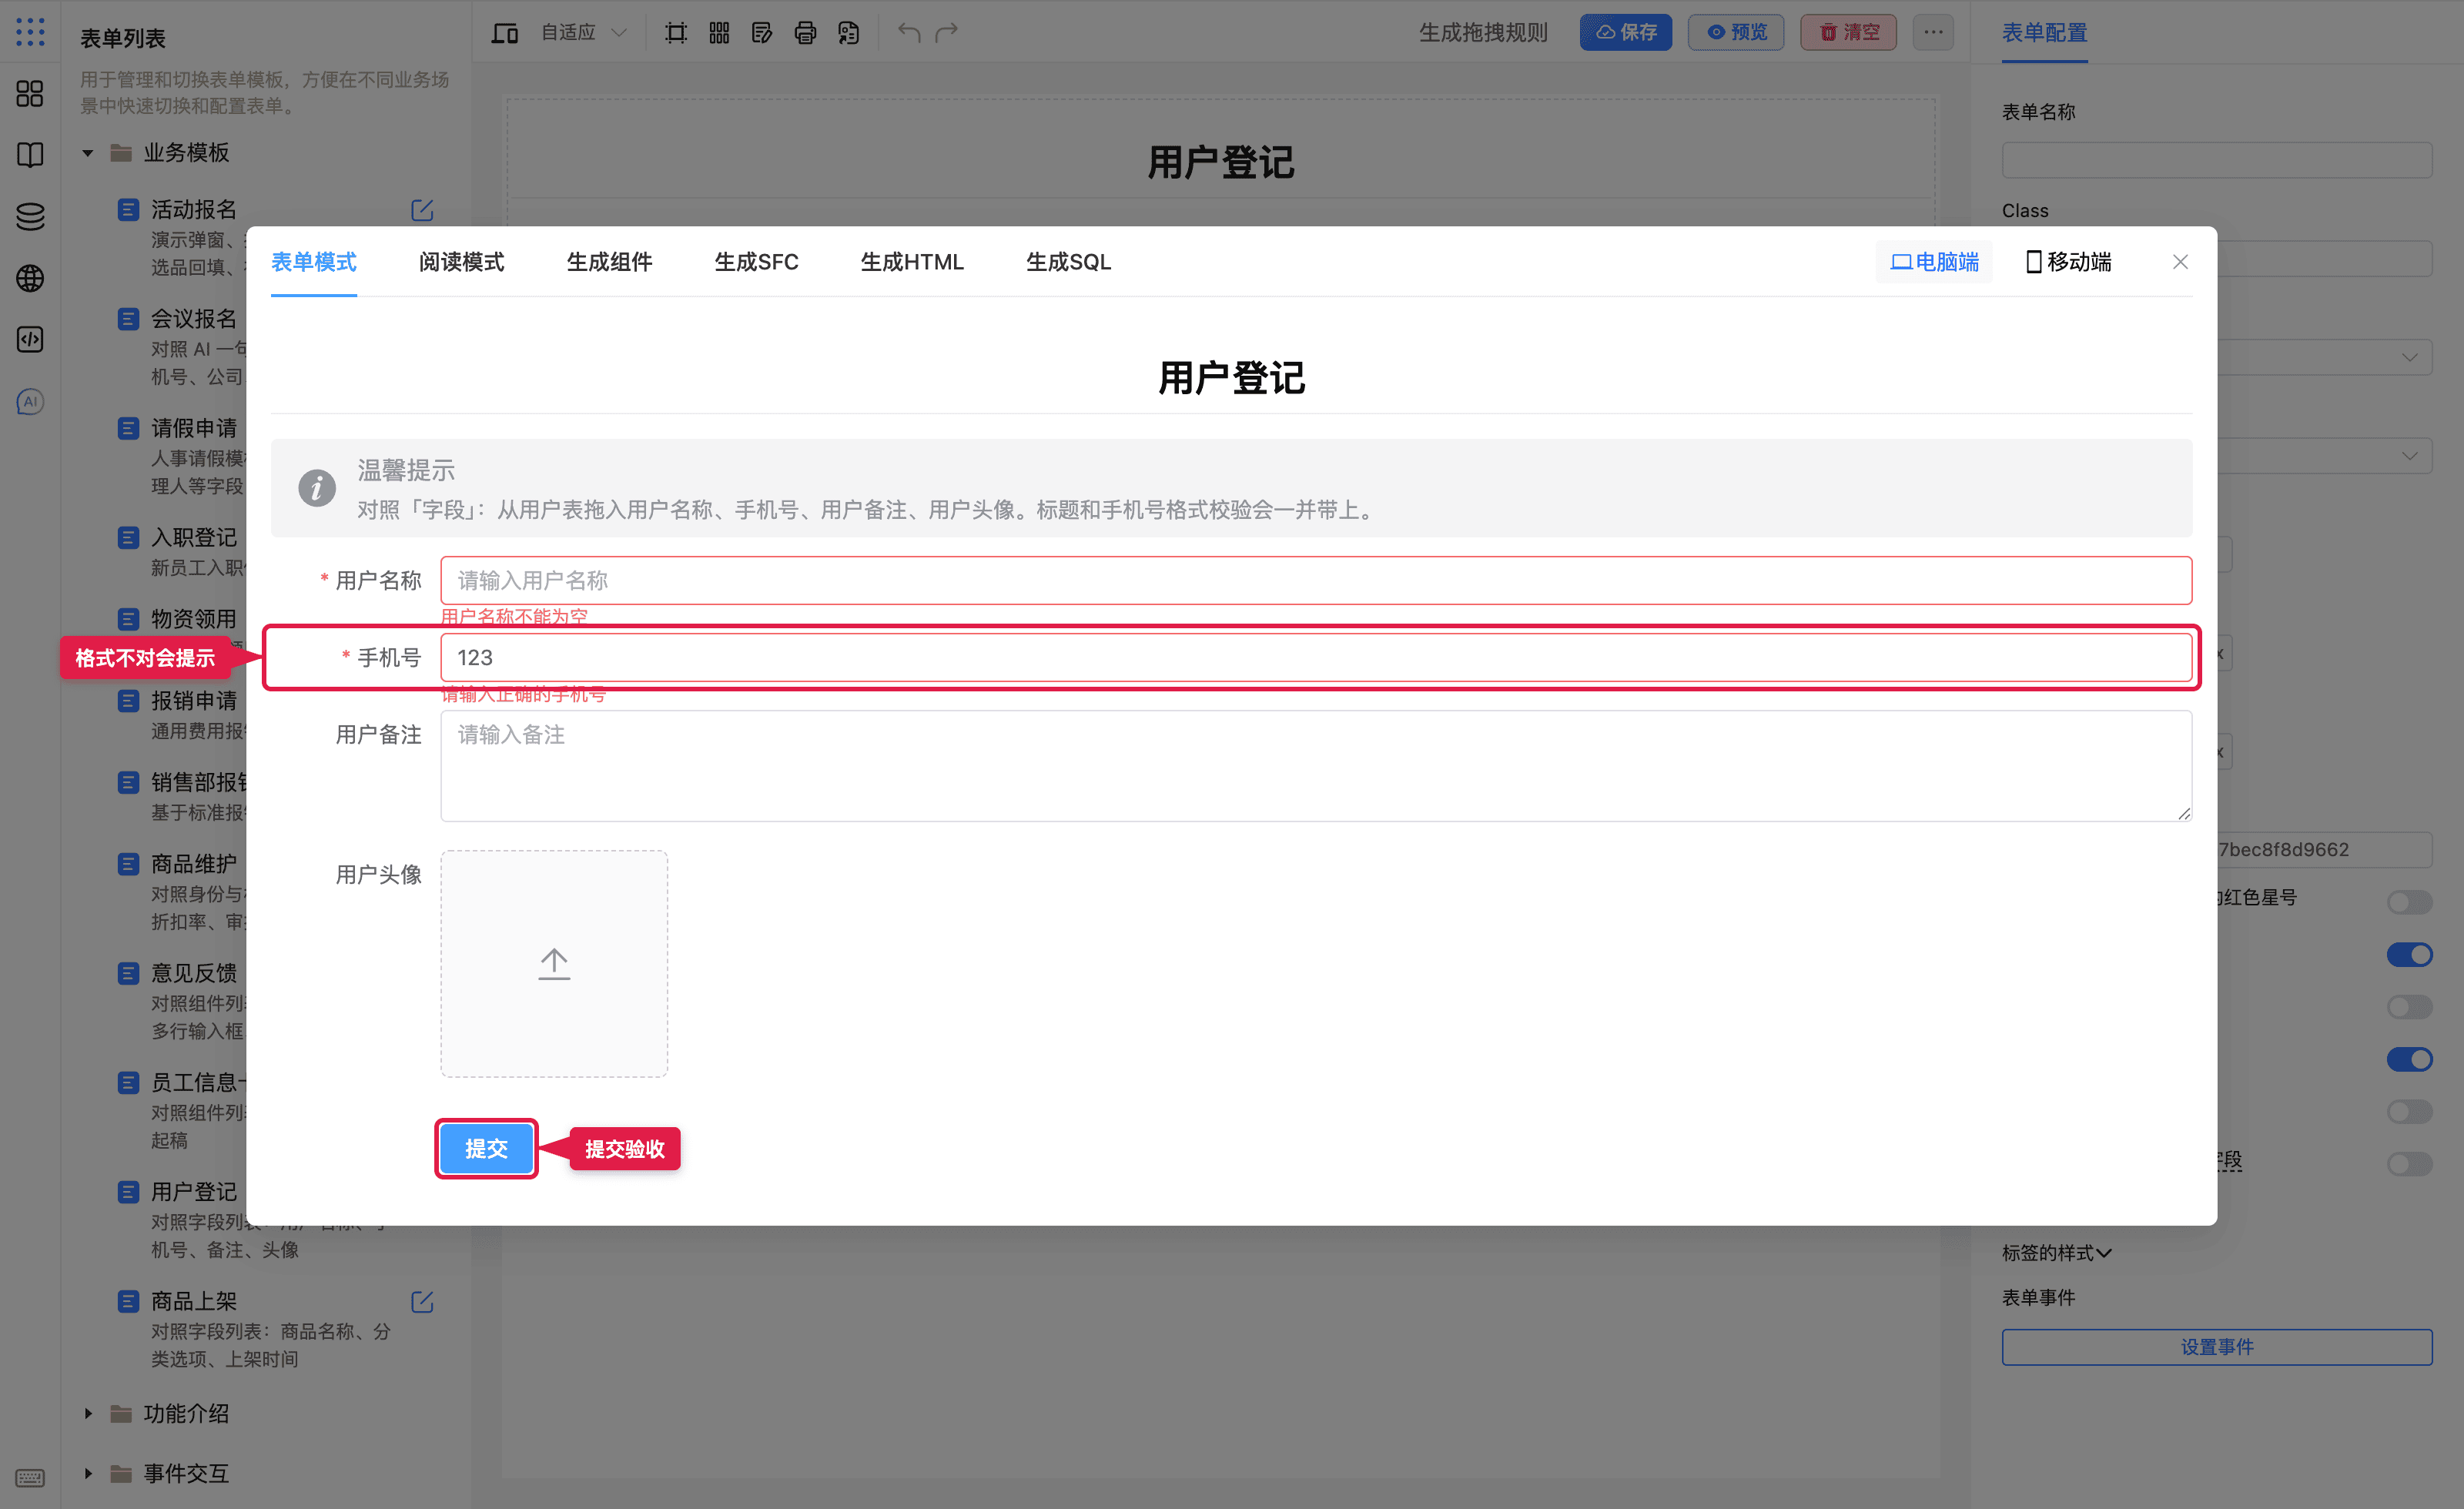This screenshot has height=1509, width=2464.
Task: Open the 自适应 size dropdown
Action: (584, 32)
